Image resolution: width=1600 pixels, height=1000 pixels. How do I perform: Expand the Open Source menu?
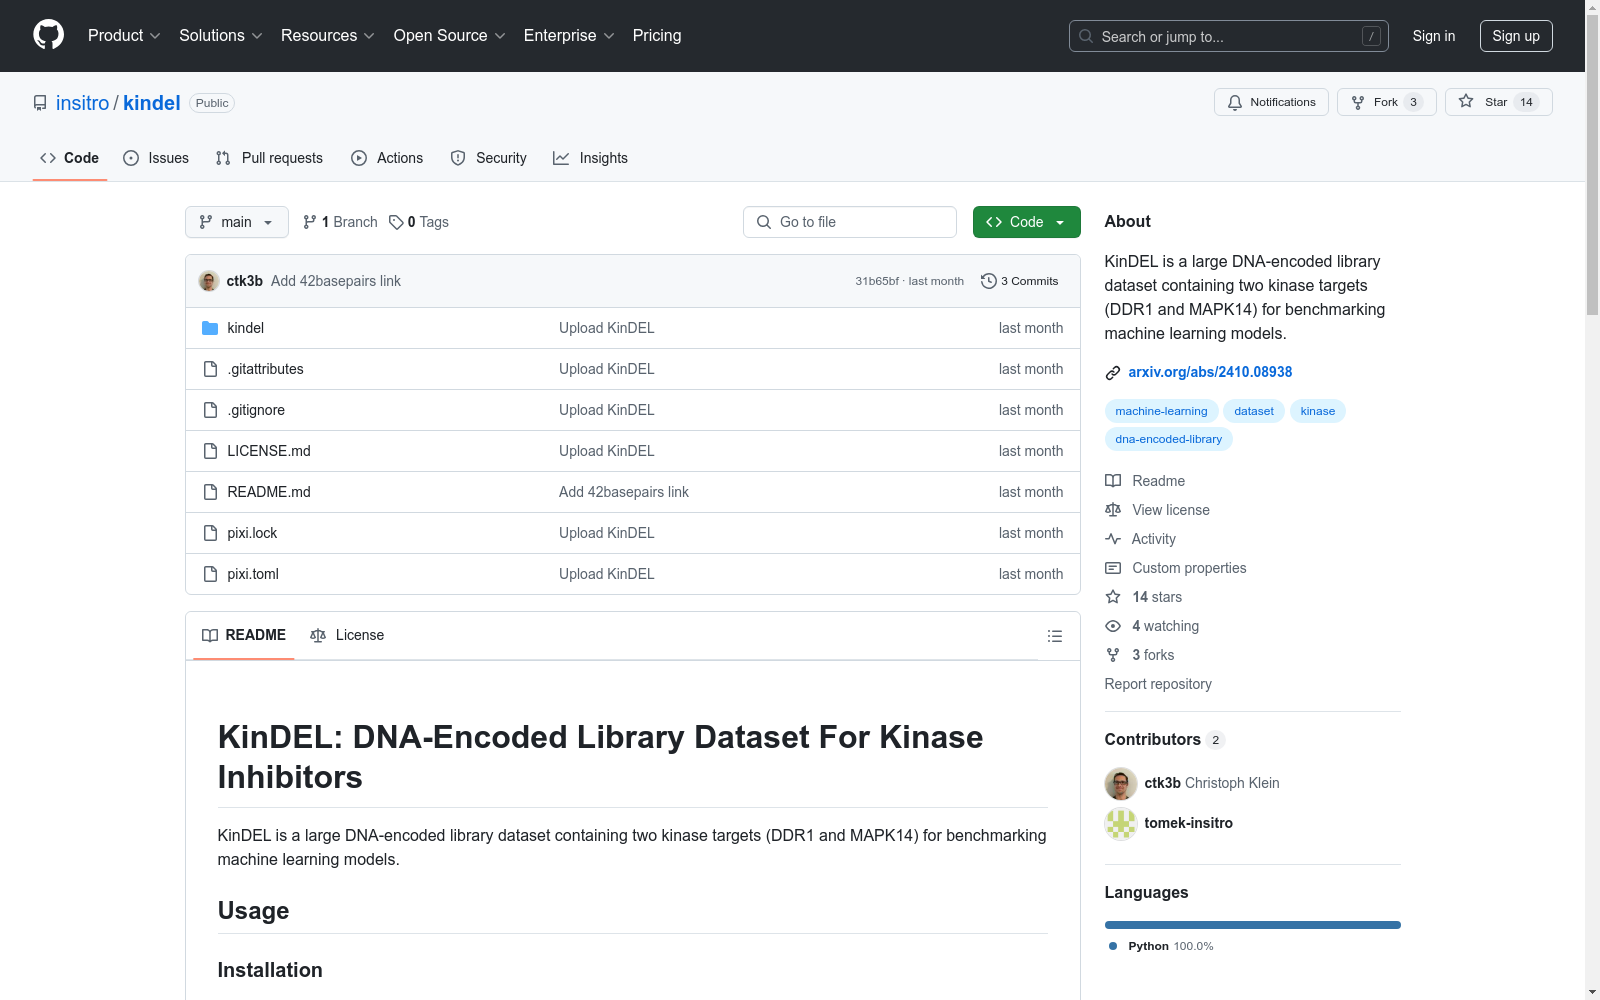[x=449, y=35]
